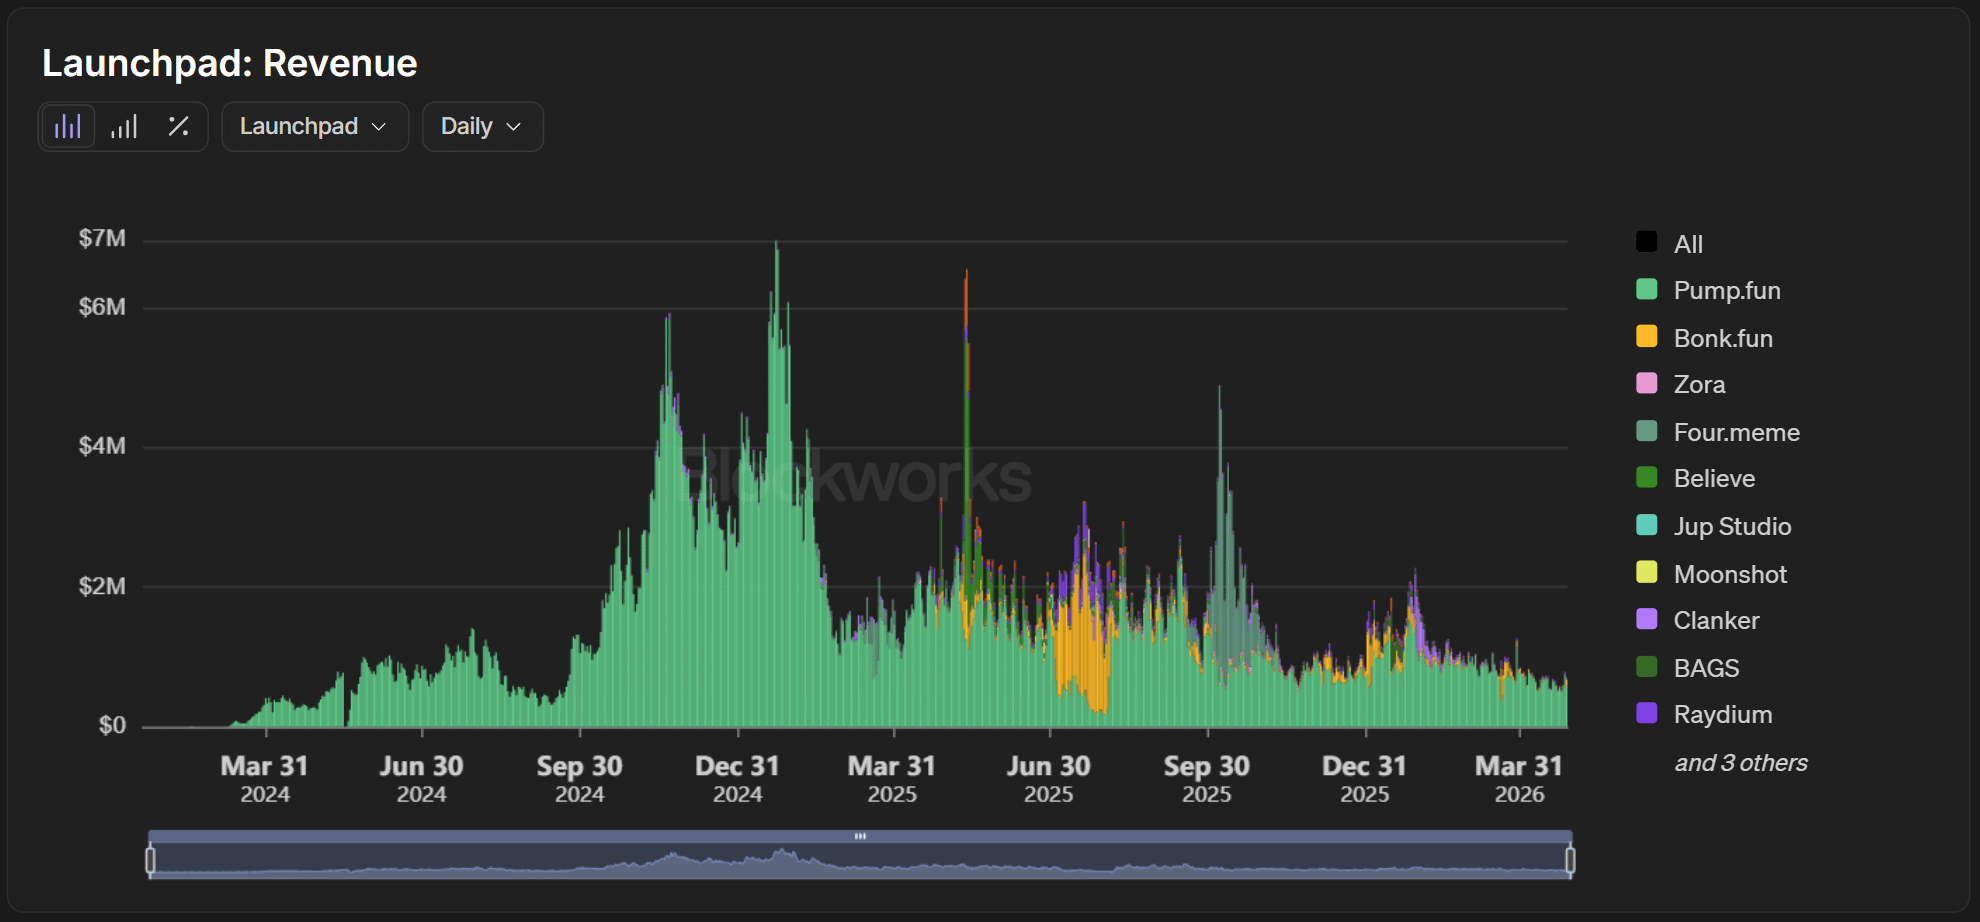This screenshot has height=922, width=1980.
Task: Switch to the grouped bar chart icon
Action: (x=124, y=127)
